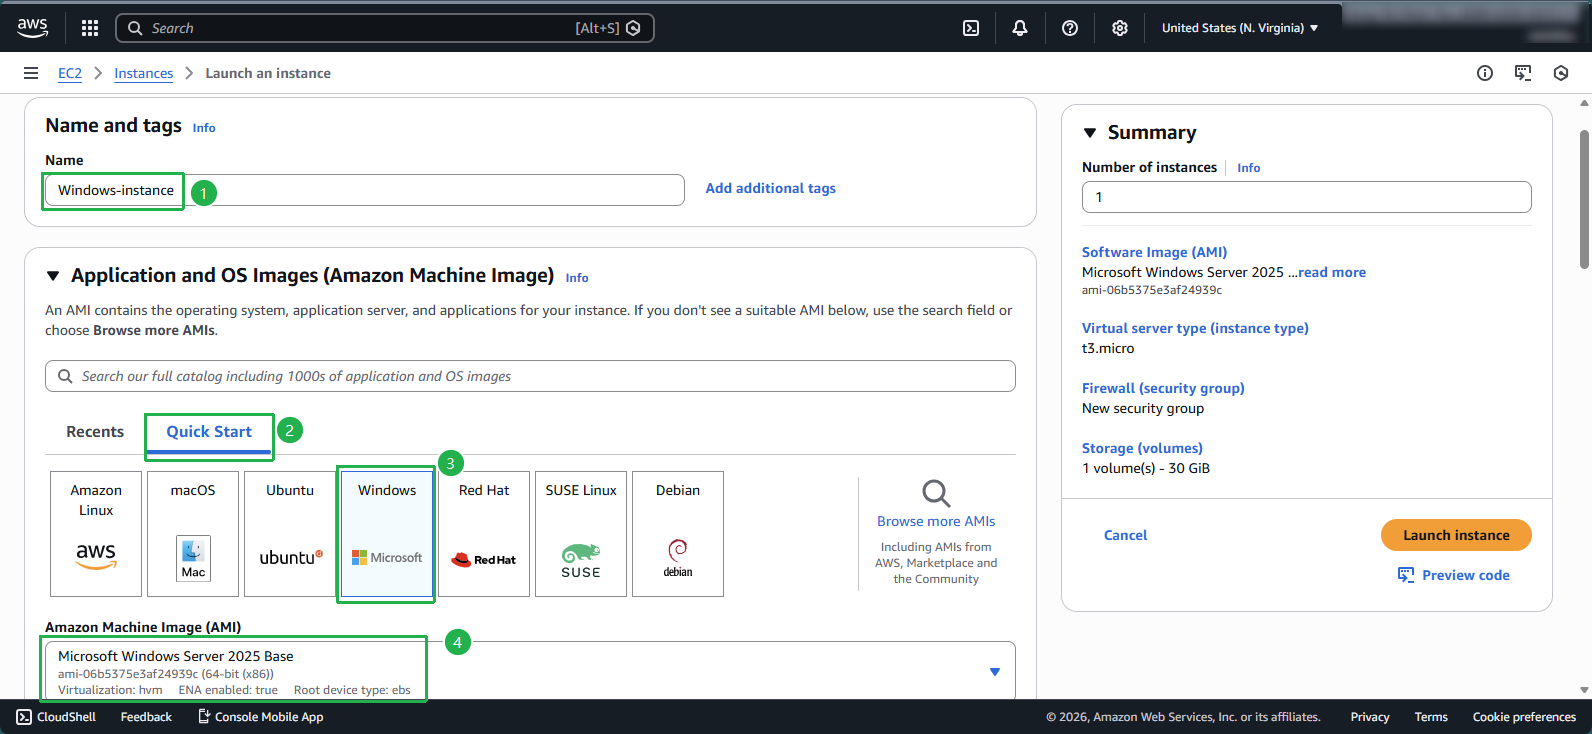The width and height of the screenshot is (1592, 734).
Task: Toggle the hamburger side navigation menu
Action: [x=31, y=73]
